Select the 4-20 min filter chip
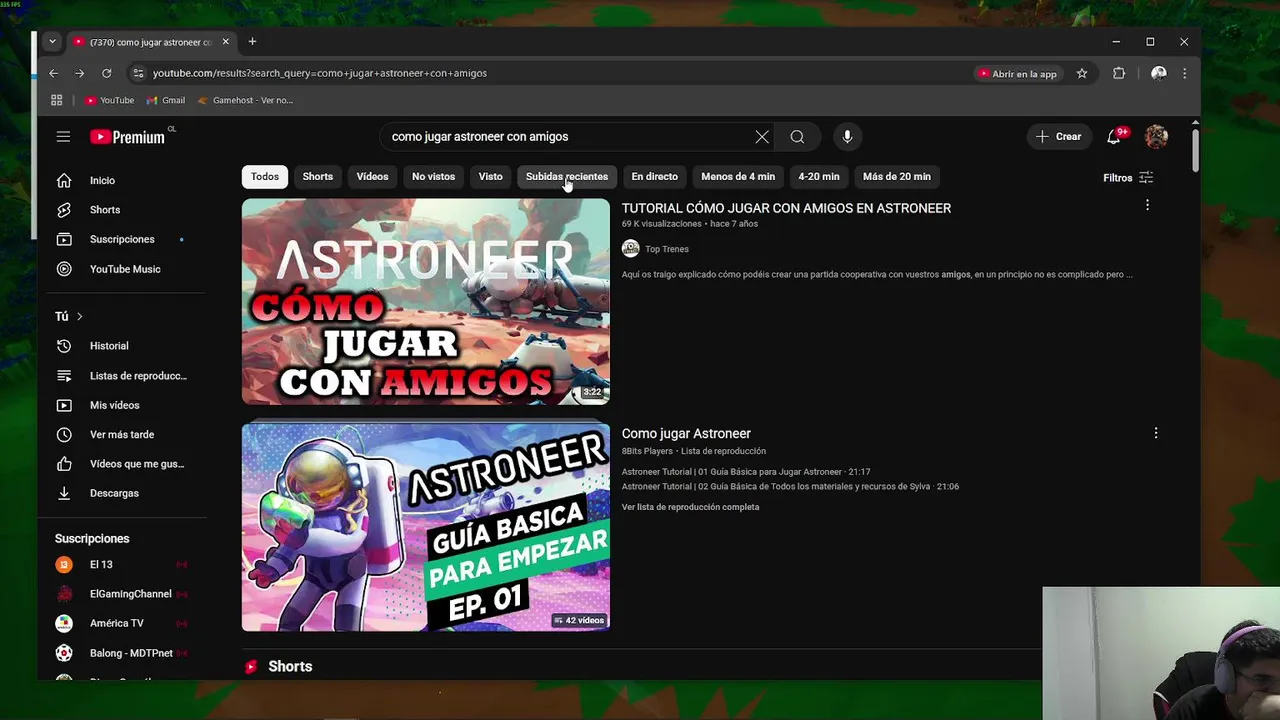This screenshot has width=1280, height=720. coord(819,177)
